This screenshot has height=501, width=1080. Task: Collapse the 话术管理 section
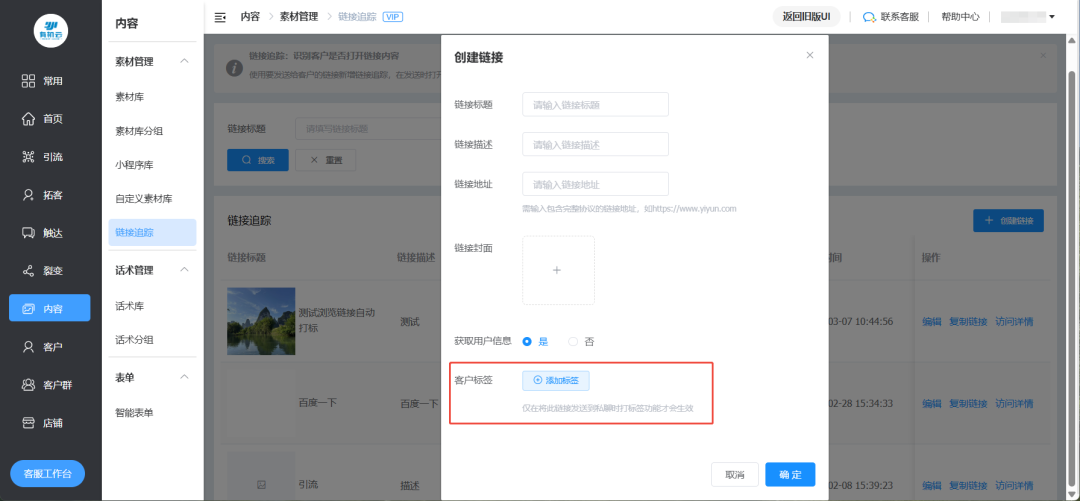(184, 269)
